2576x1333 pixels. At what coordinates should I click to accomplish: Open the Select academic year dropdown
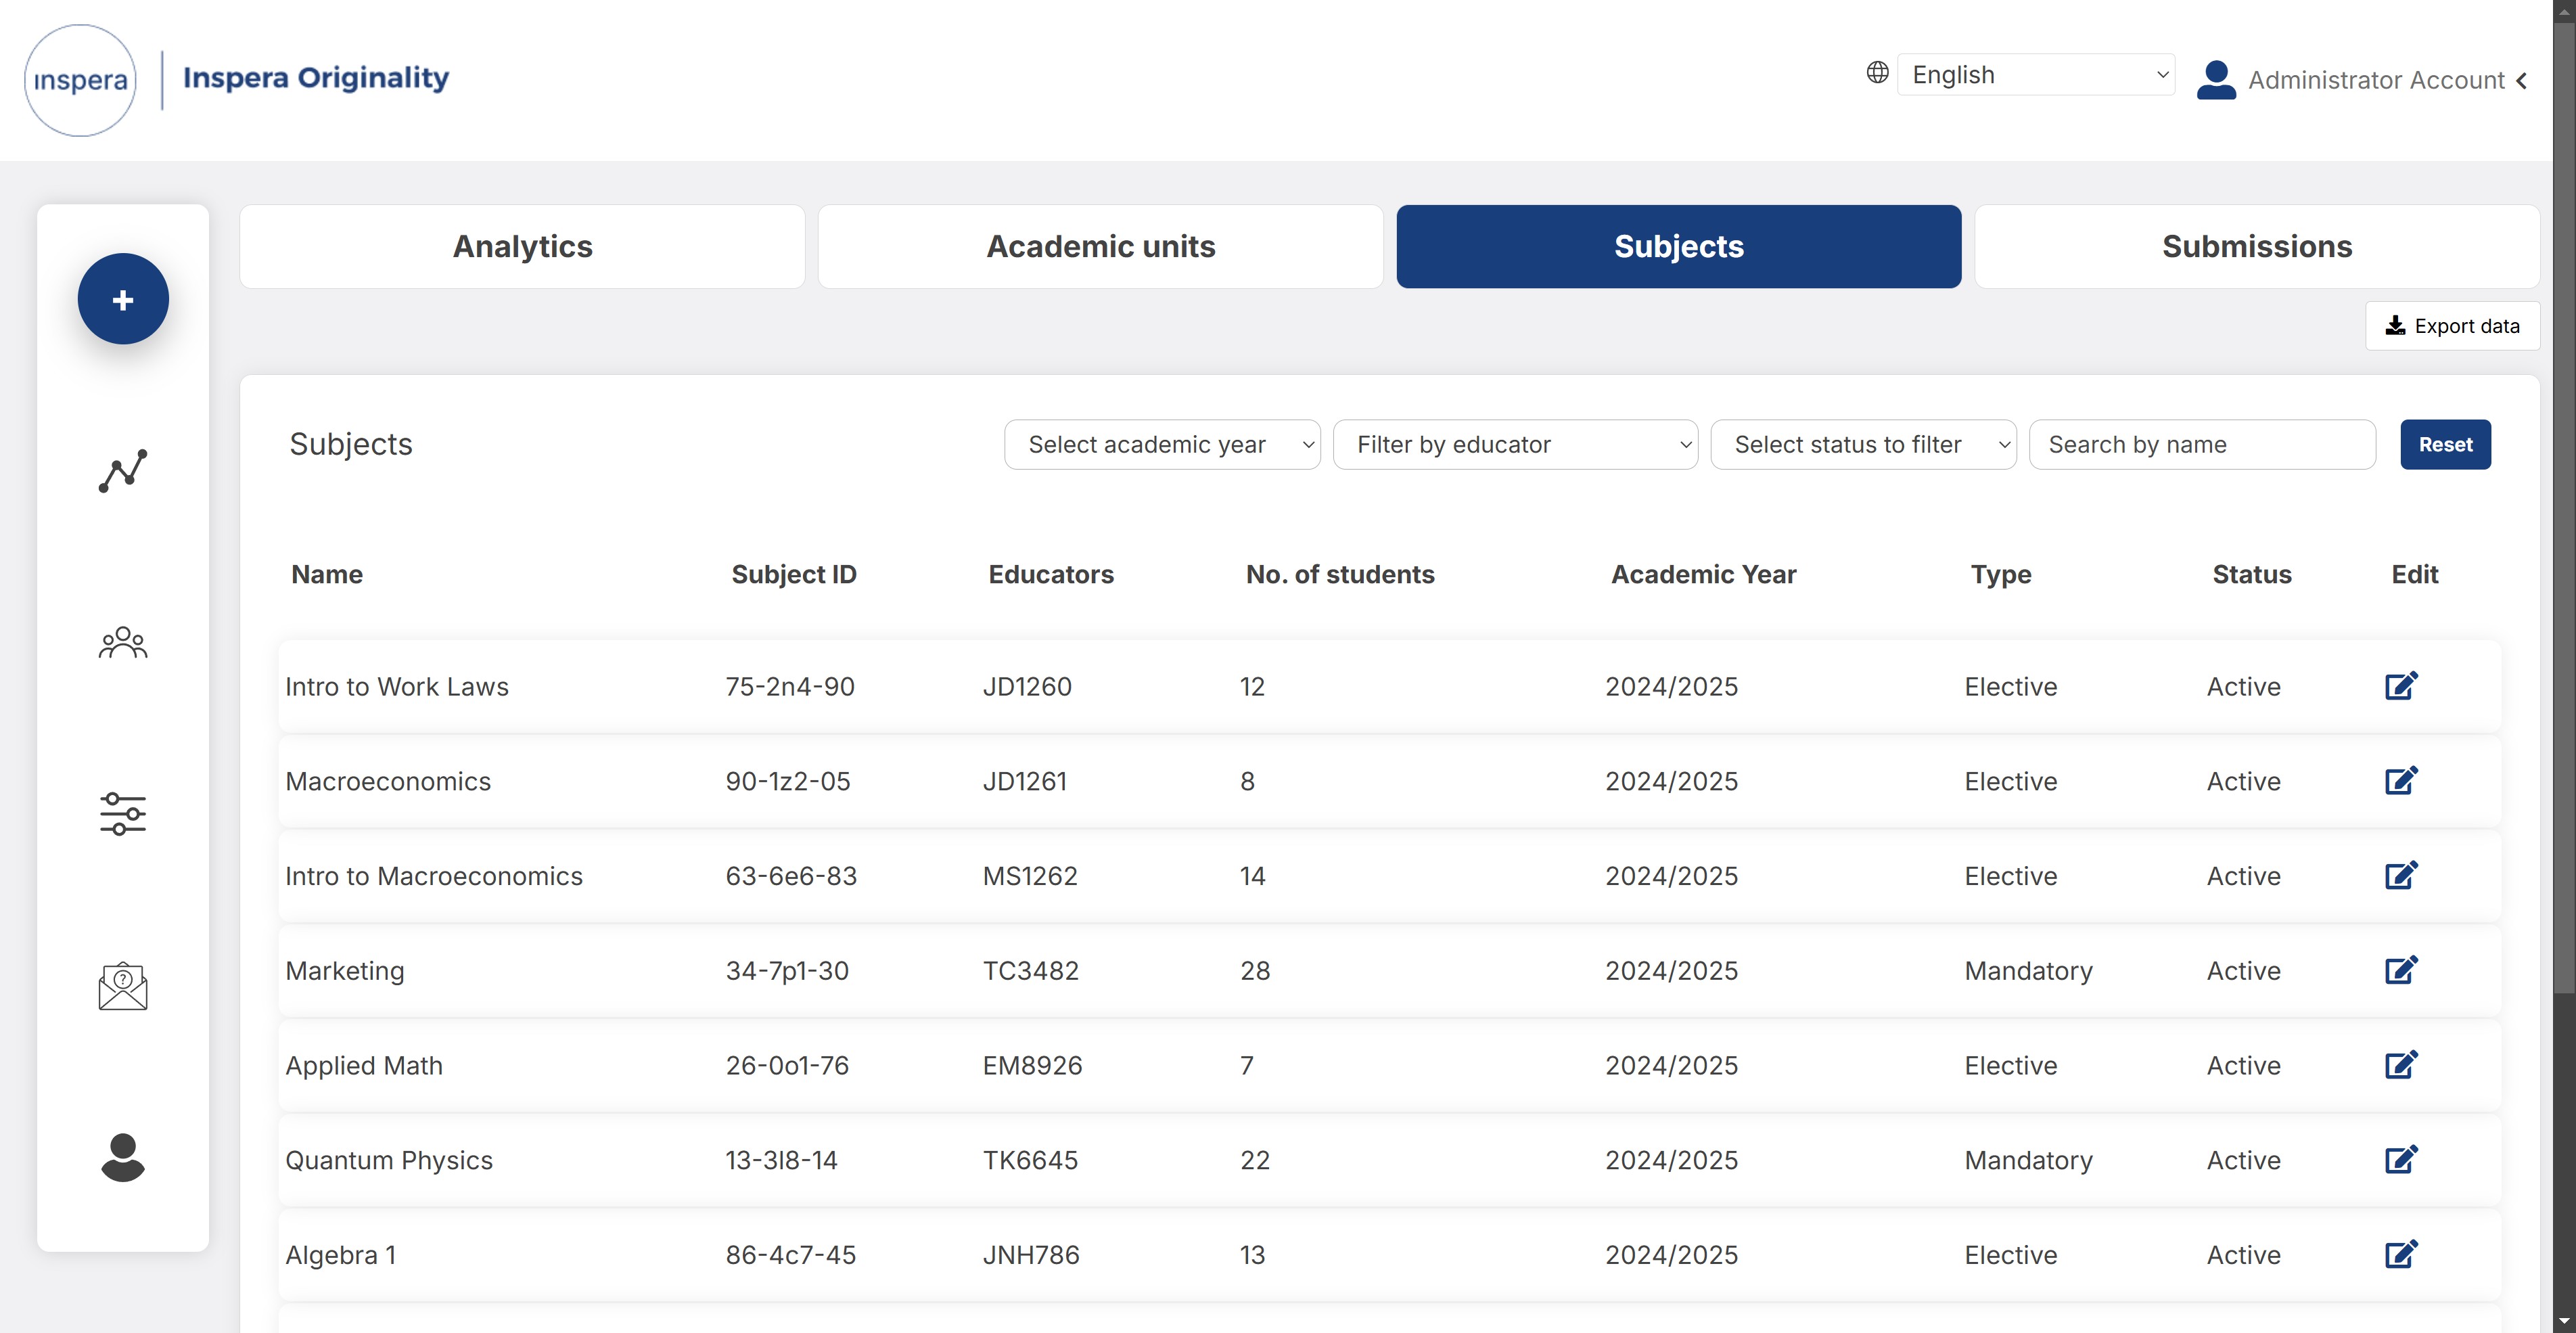(x=1162, y=444)
